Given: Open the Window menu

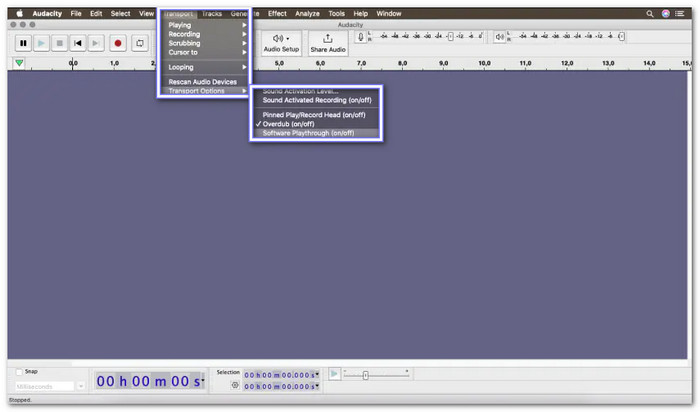Looking at the screenshot, I should point(389,13).
